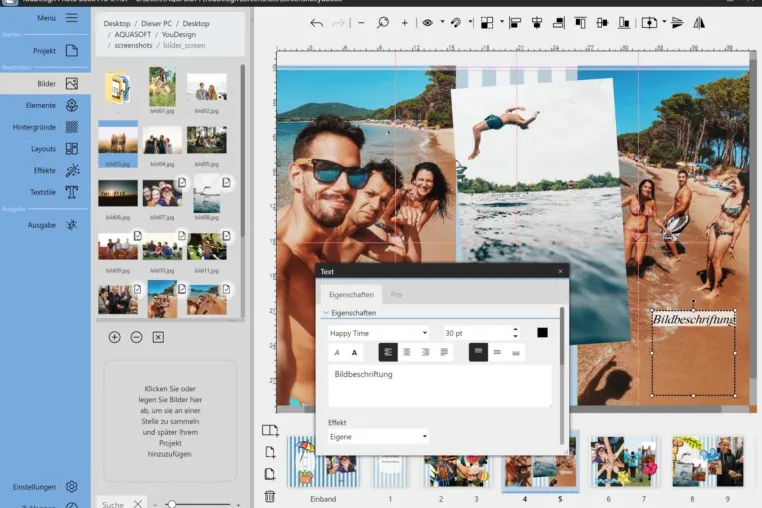Open the Projekt section
762x508 pixels.
tap(45, 51)
